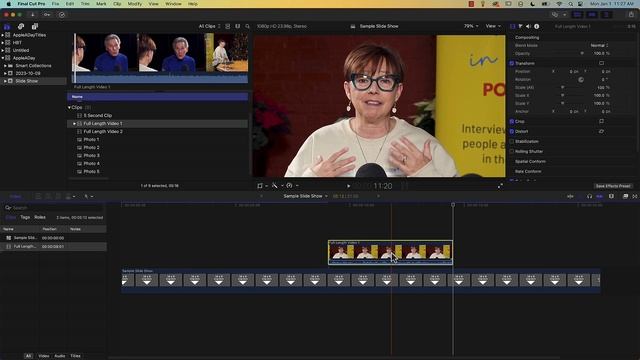Toggle the Crop checkbox

point(512,121)
